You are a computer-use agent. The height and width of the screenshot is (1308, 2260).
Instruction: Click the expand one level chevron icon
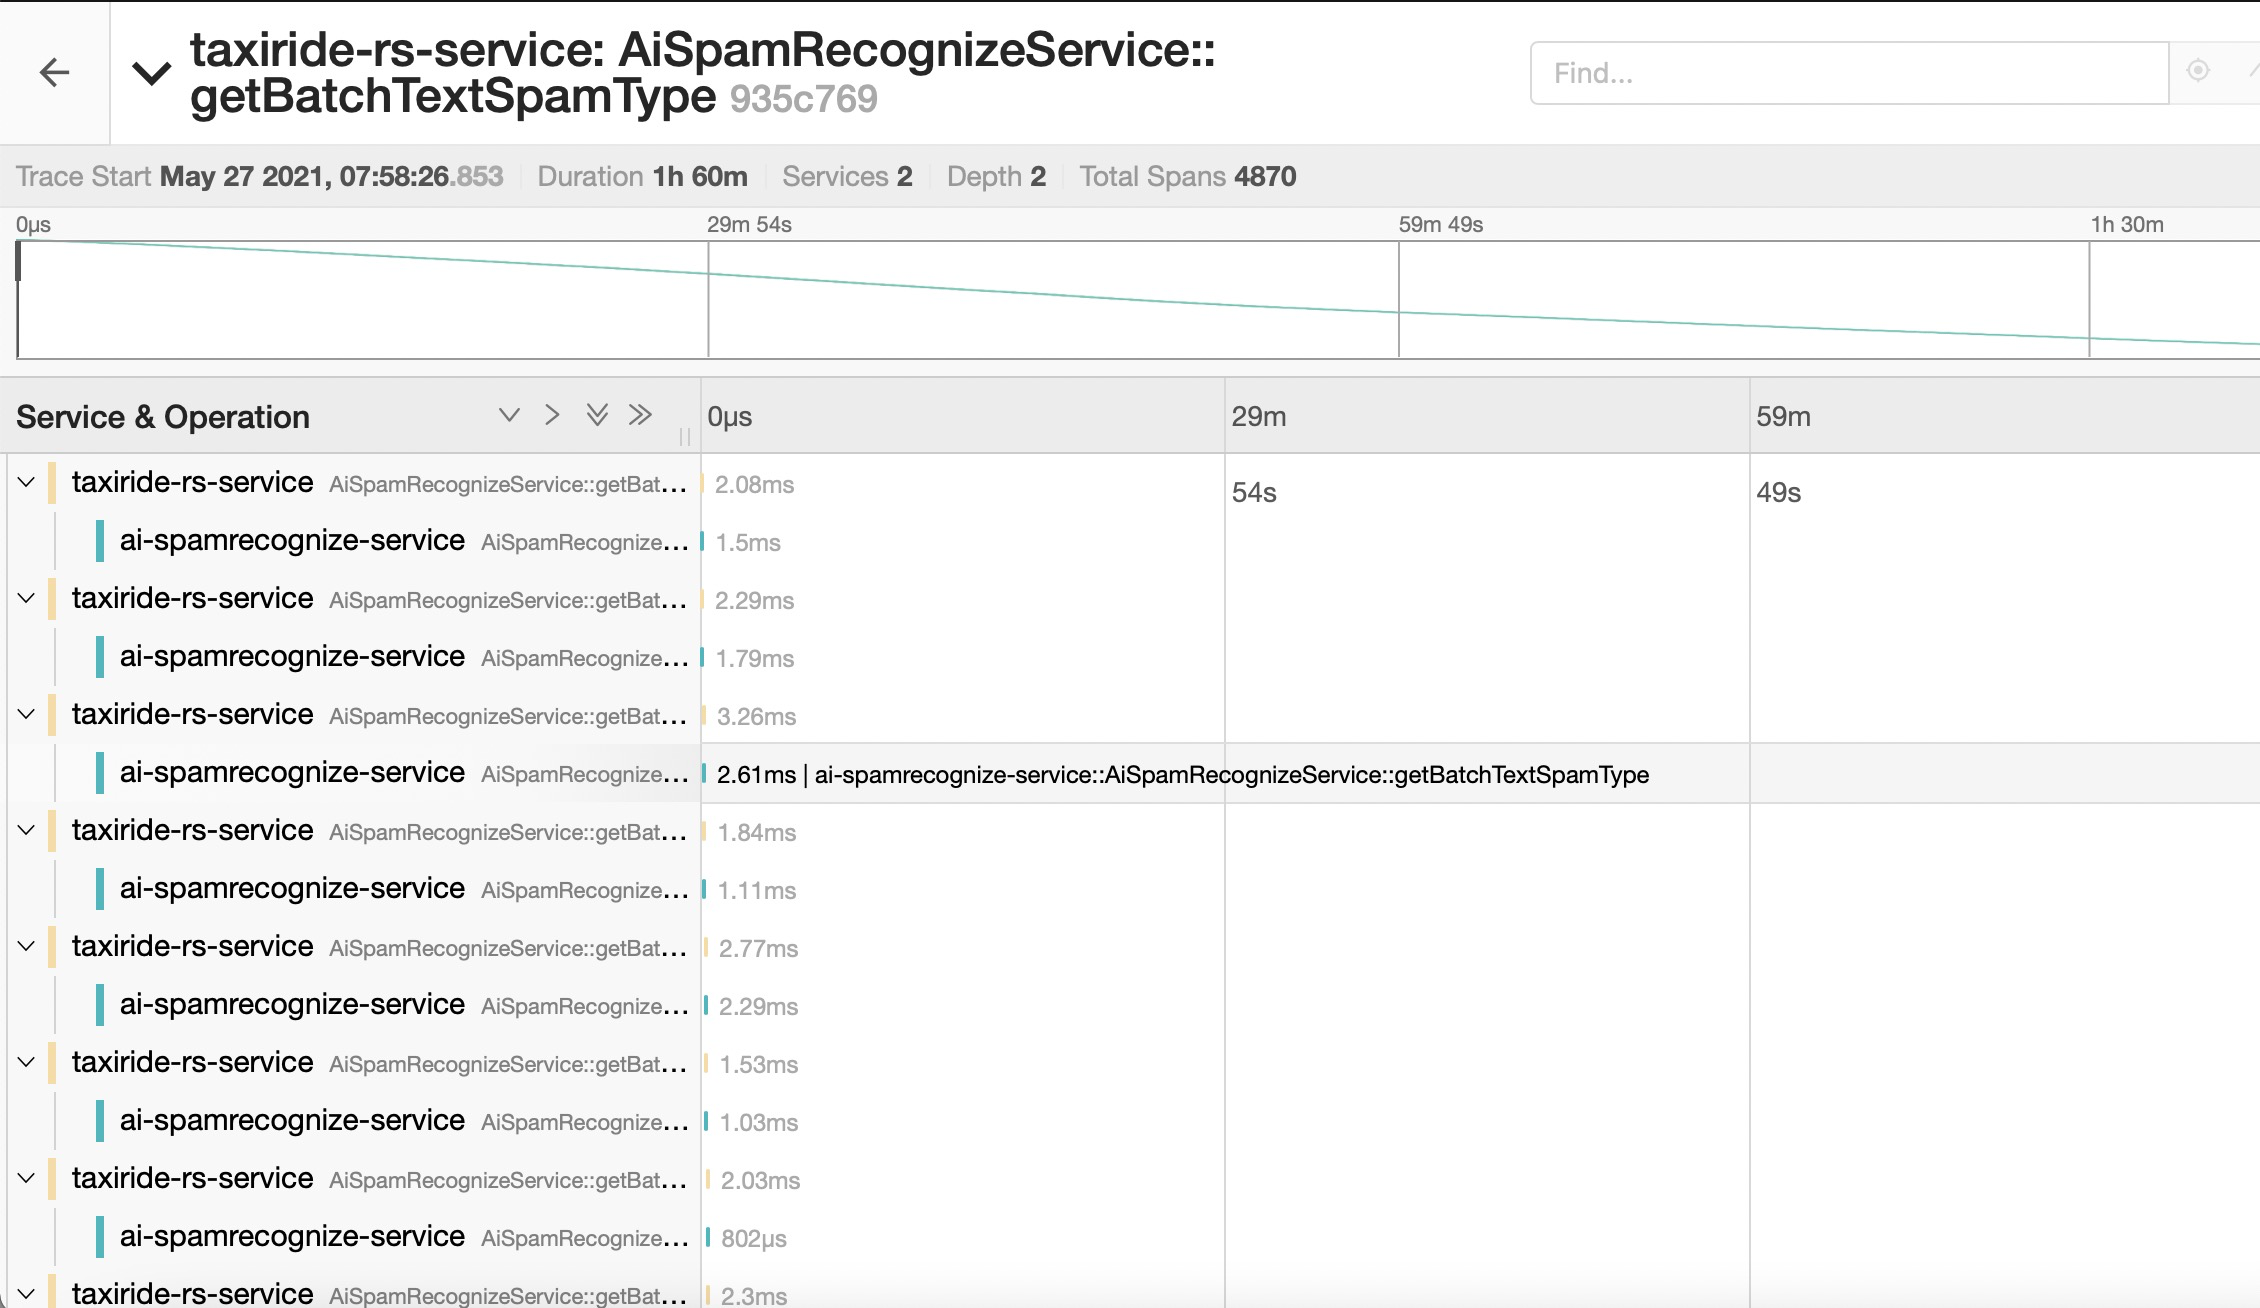(x=509, y=415)
